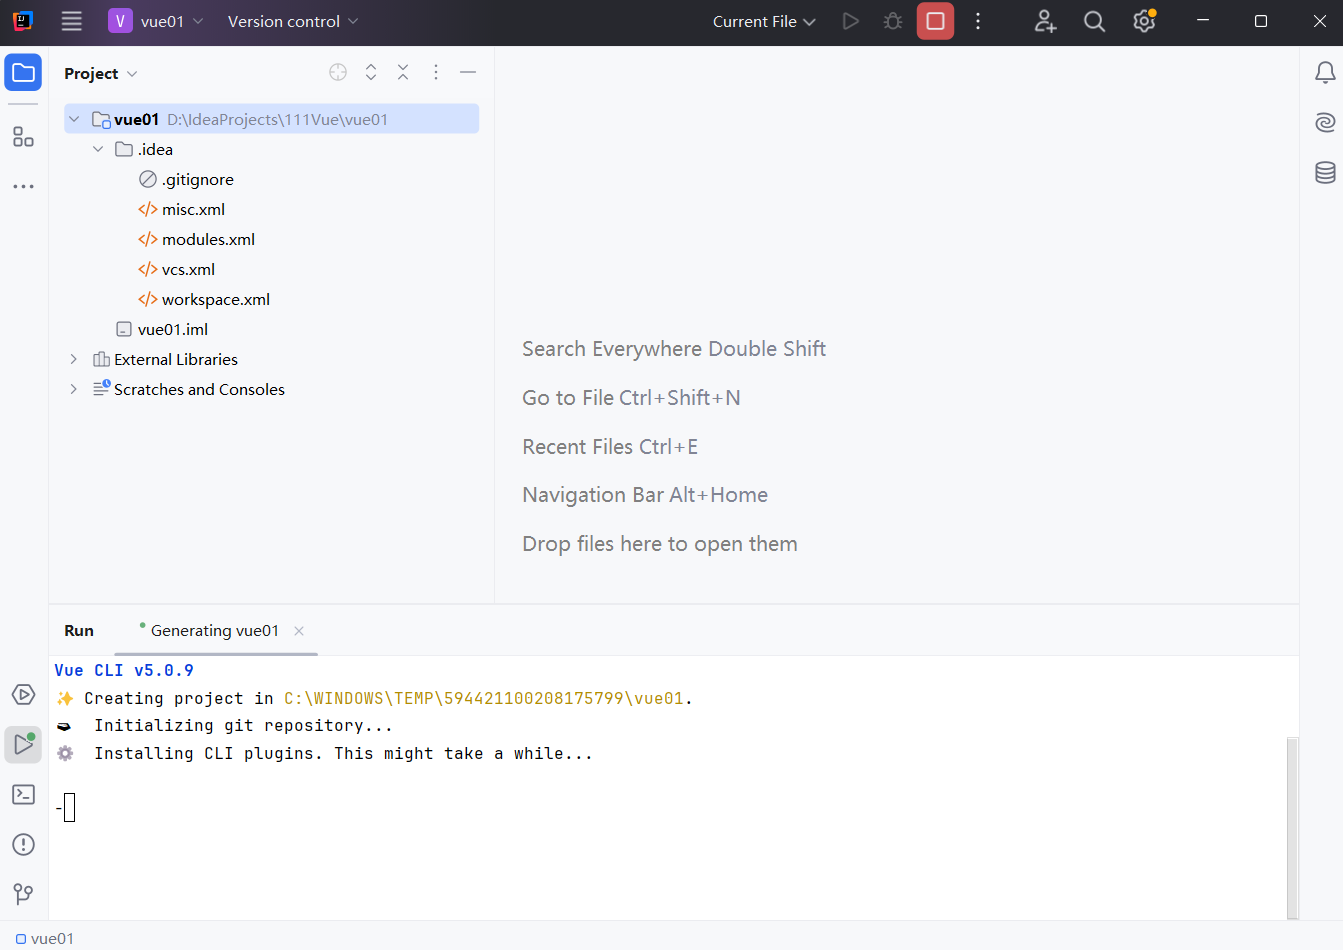Open the Structure tool window icon

point(23,137)
